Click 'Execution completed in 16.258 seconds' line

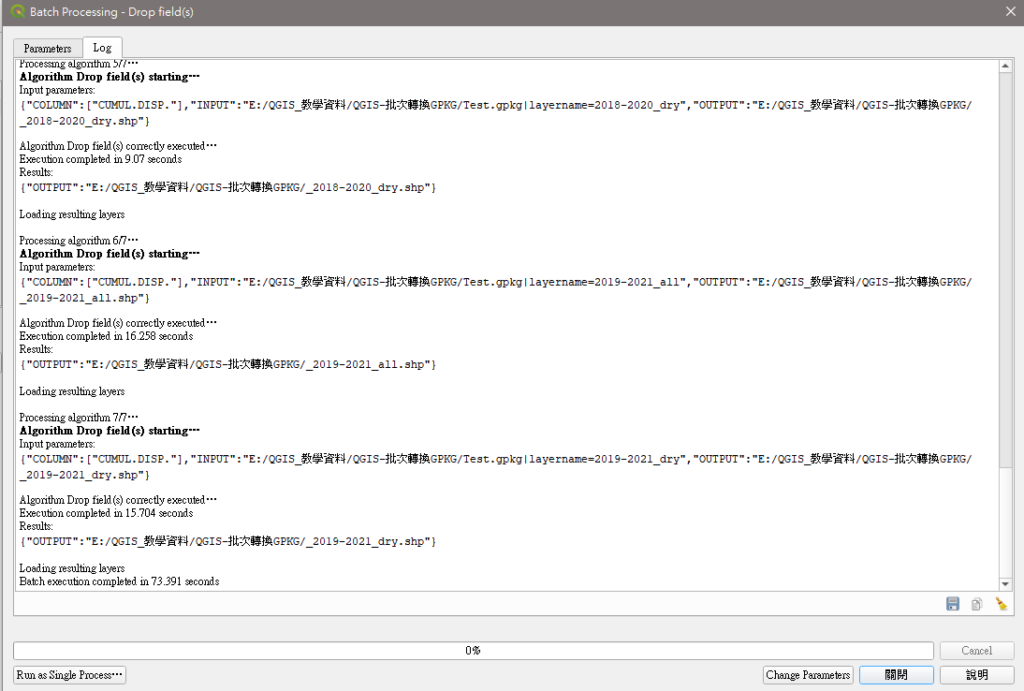pyautogui.click(x=106, y=336)
